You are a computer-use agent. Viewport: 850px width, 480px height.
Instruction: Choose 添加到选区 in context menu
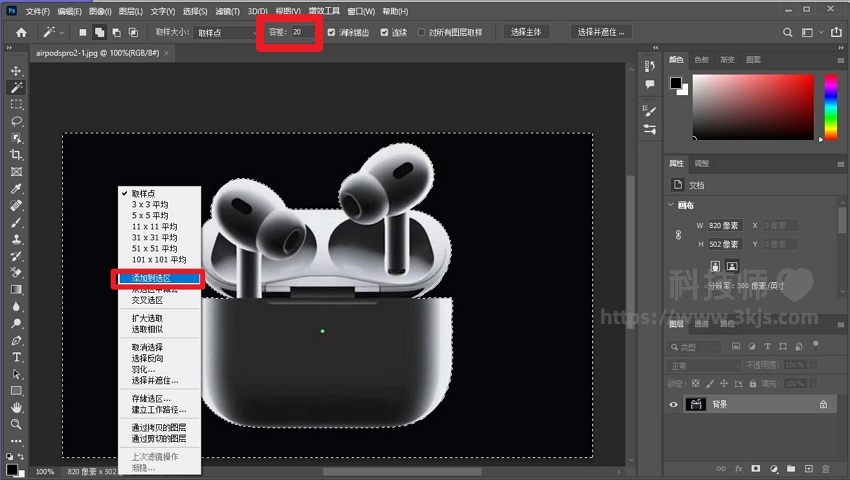(159, 278)
